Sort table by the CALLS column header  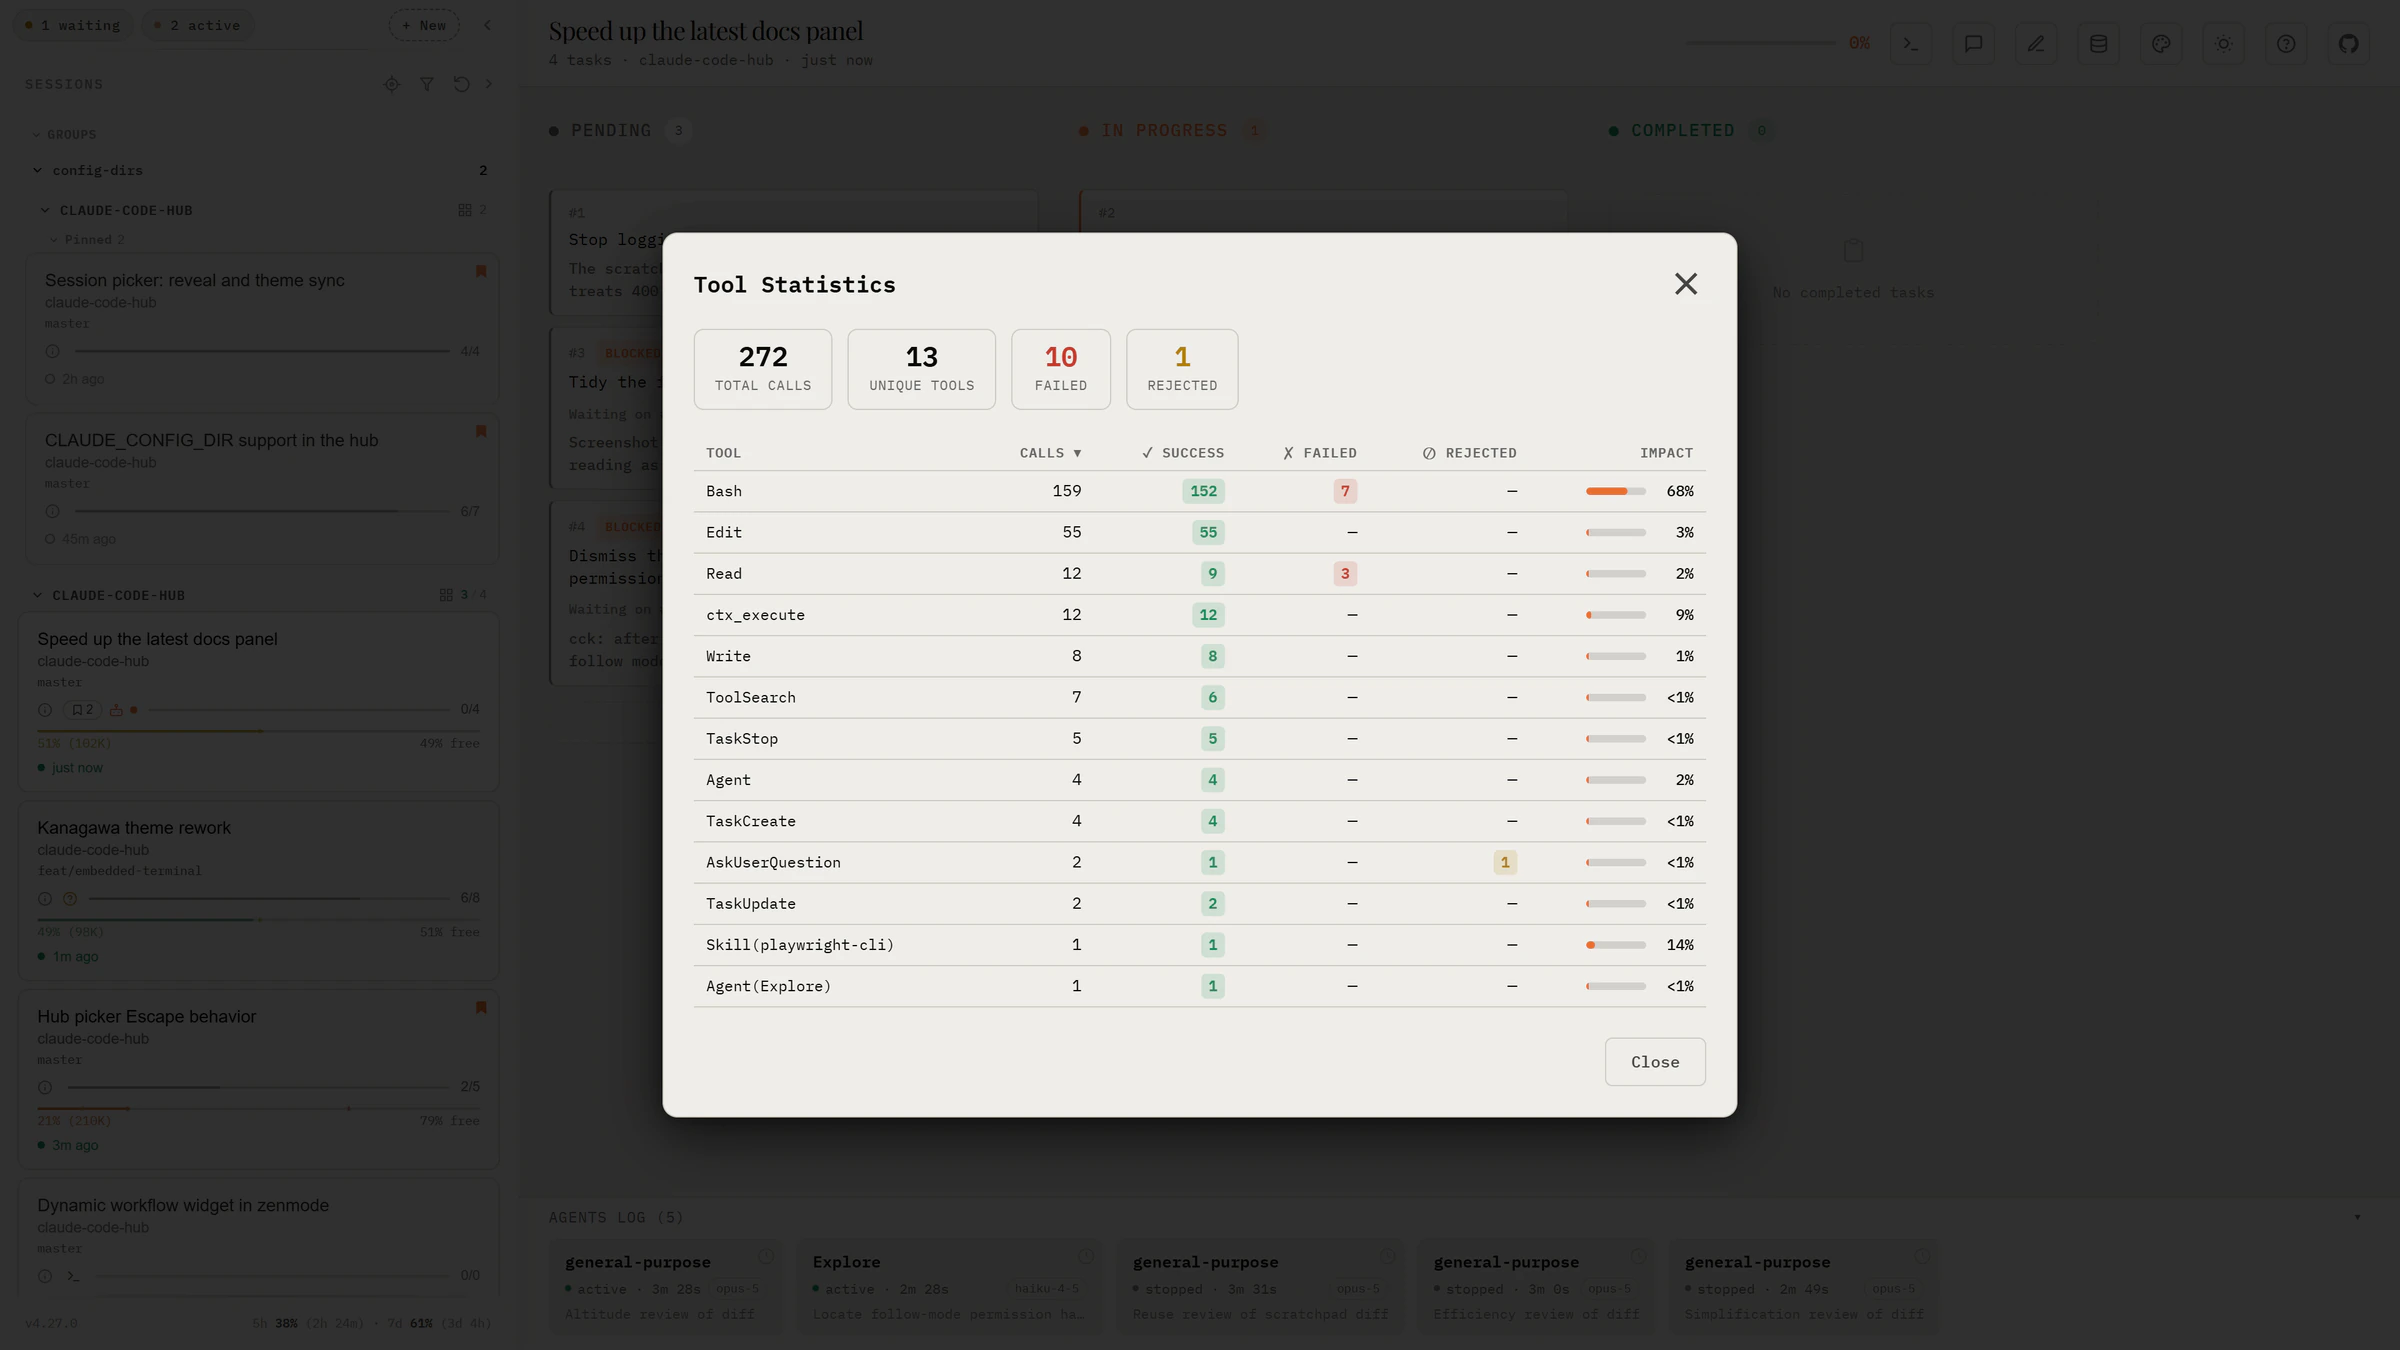(1050, 453)
